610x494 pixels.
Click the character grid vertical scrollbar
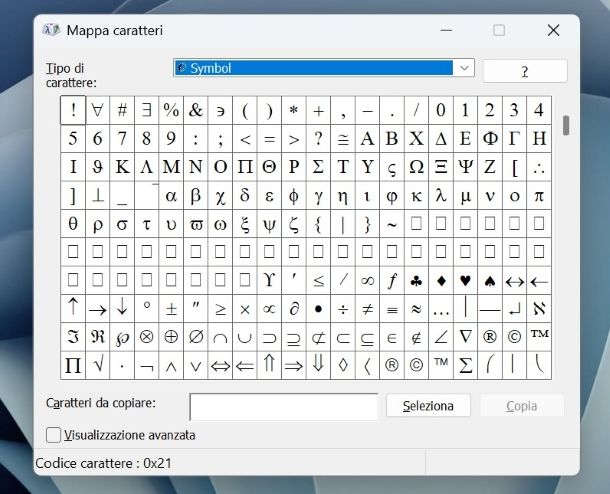pyautogui.click(x=566, y=125)
